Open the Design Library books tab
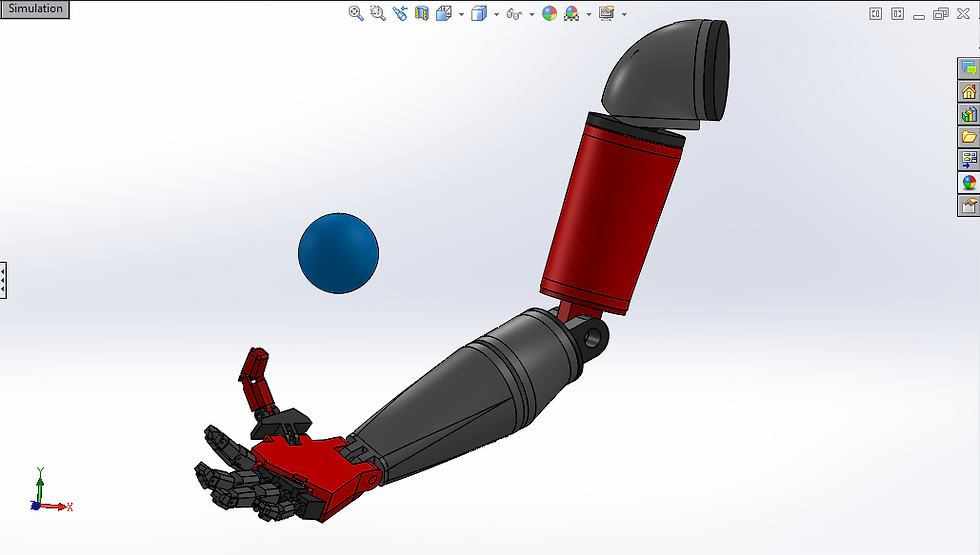The width and height of the screenshot is (980, 555). 969,114
